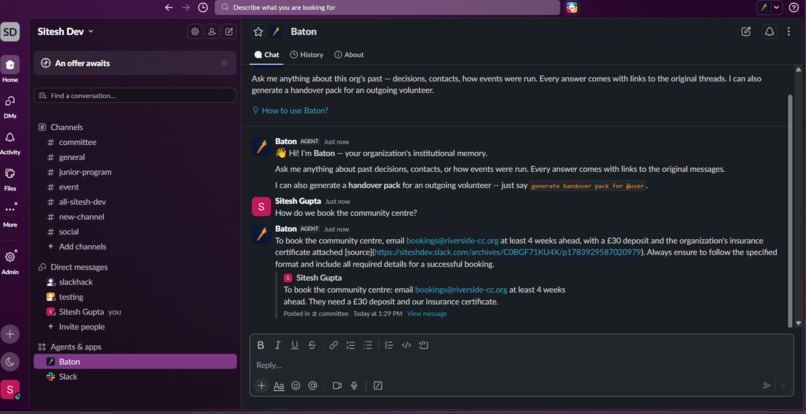Screen dimensions: 806x414
Task: Click the Find a conversation field
Action: click(135, 96)
